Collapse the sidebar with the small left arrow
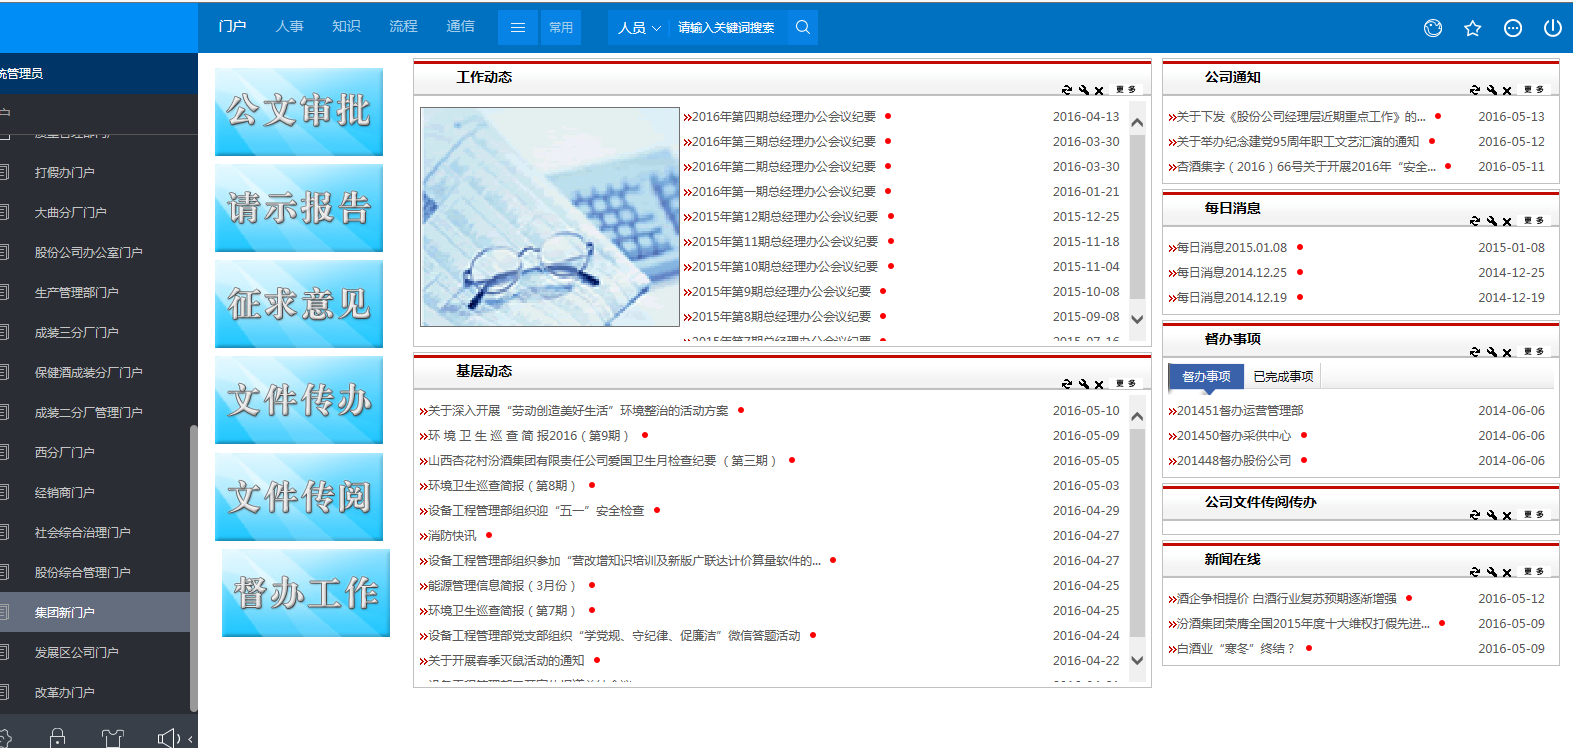The image size is (1573, 748). pyautogui.click(x=190, y=739)
